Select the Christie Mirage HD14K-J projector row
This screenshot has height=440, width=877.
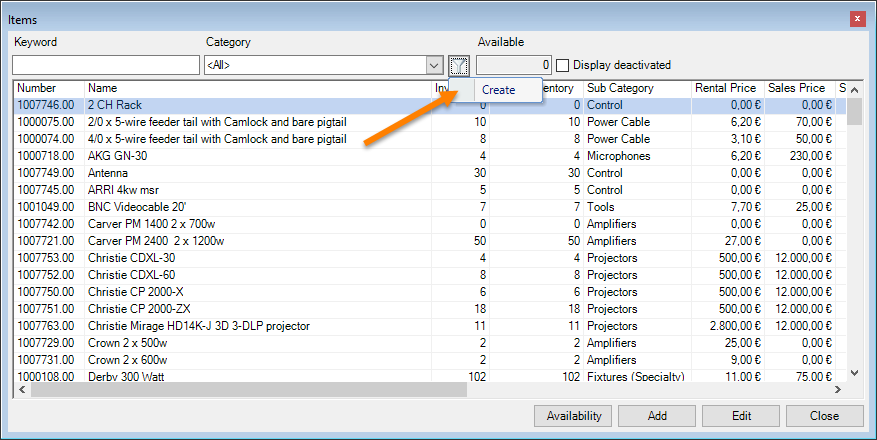coord(199,326)
